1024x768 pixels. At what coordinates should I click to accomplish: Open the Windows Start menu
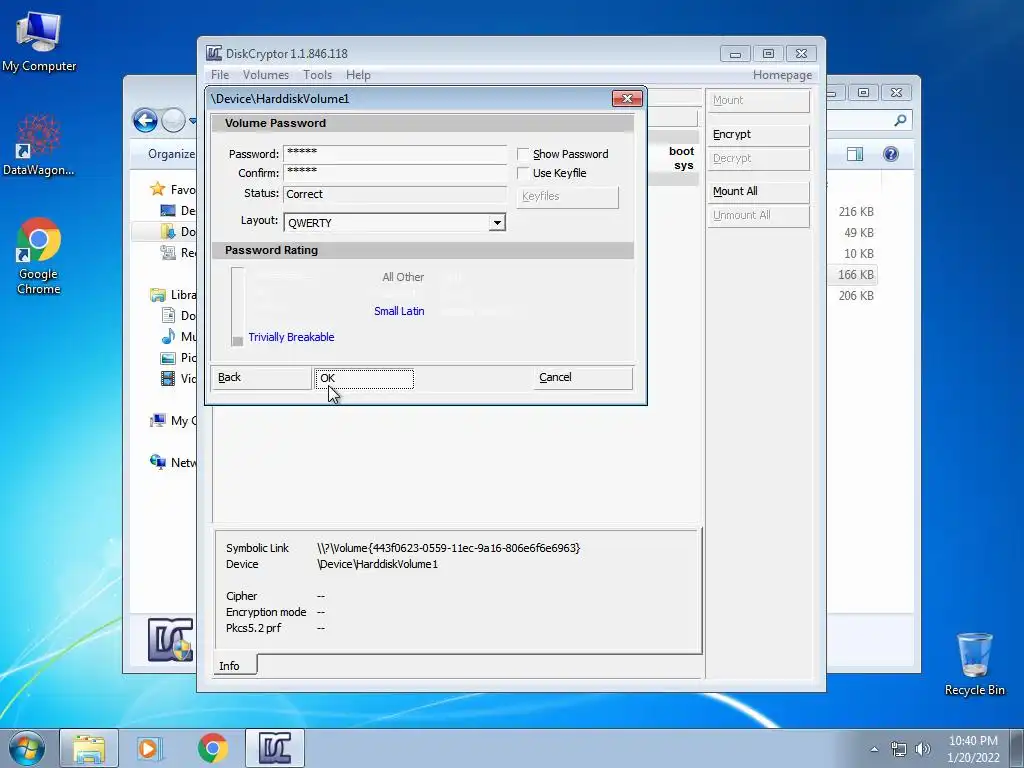(x=27, y=748)
